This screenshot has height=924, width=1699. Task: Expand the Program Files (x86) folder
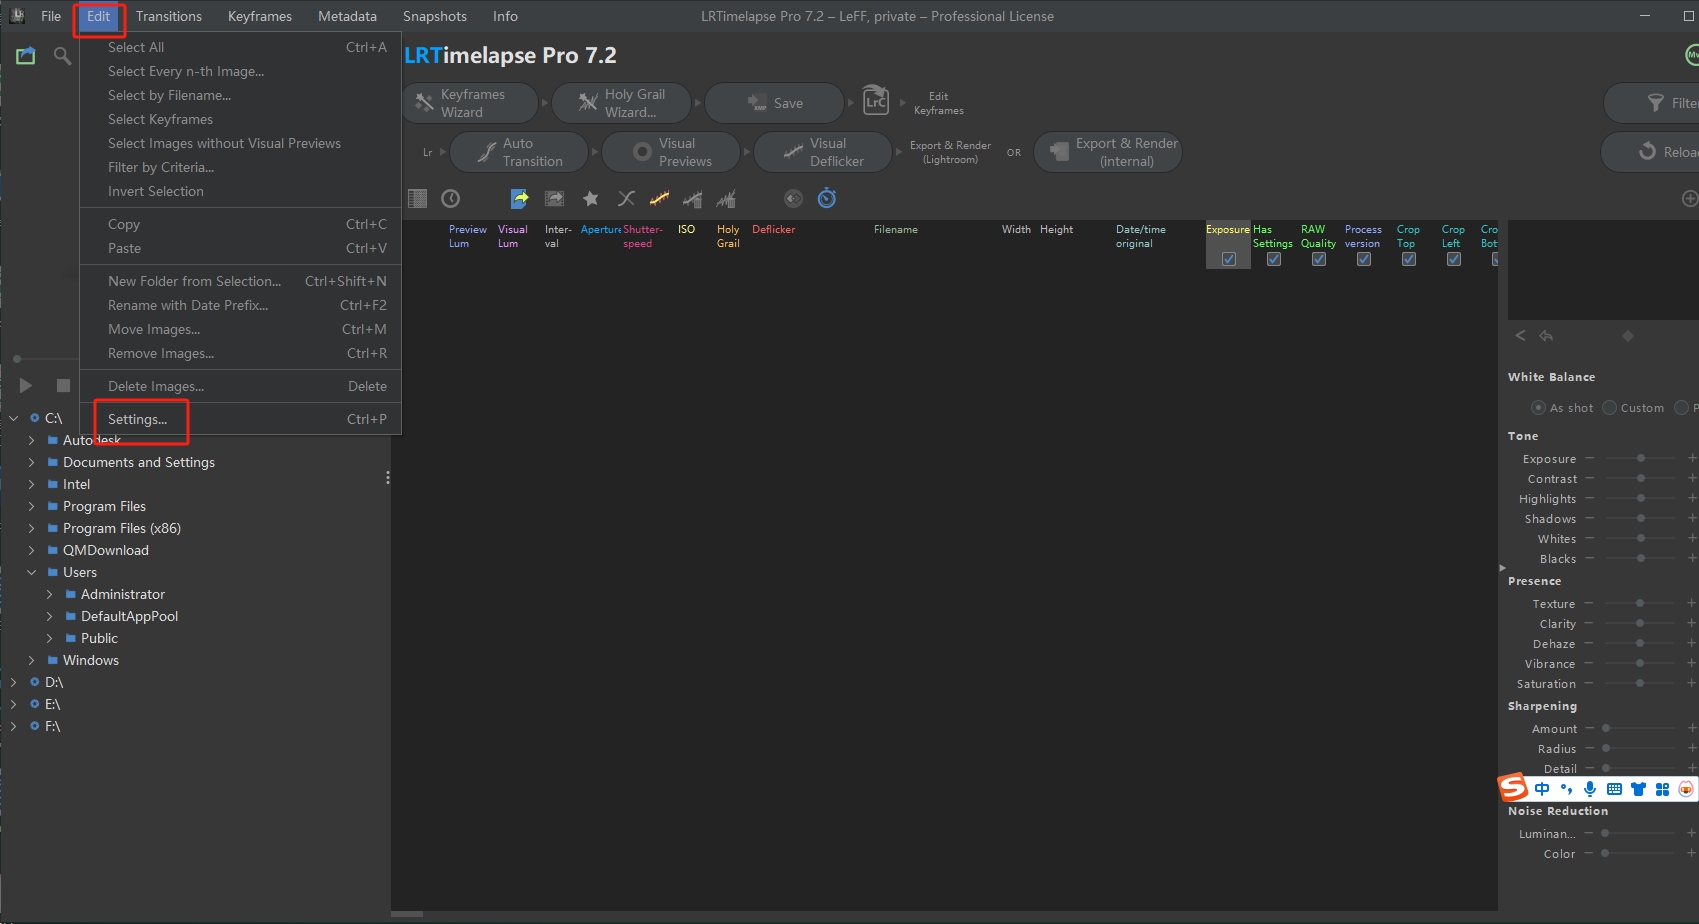point(32,528)
